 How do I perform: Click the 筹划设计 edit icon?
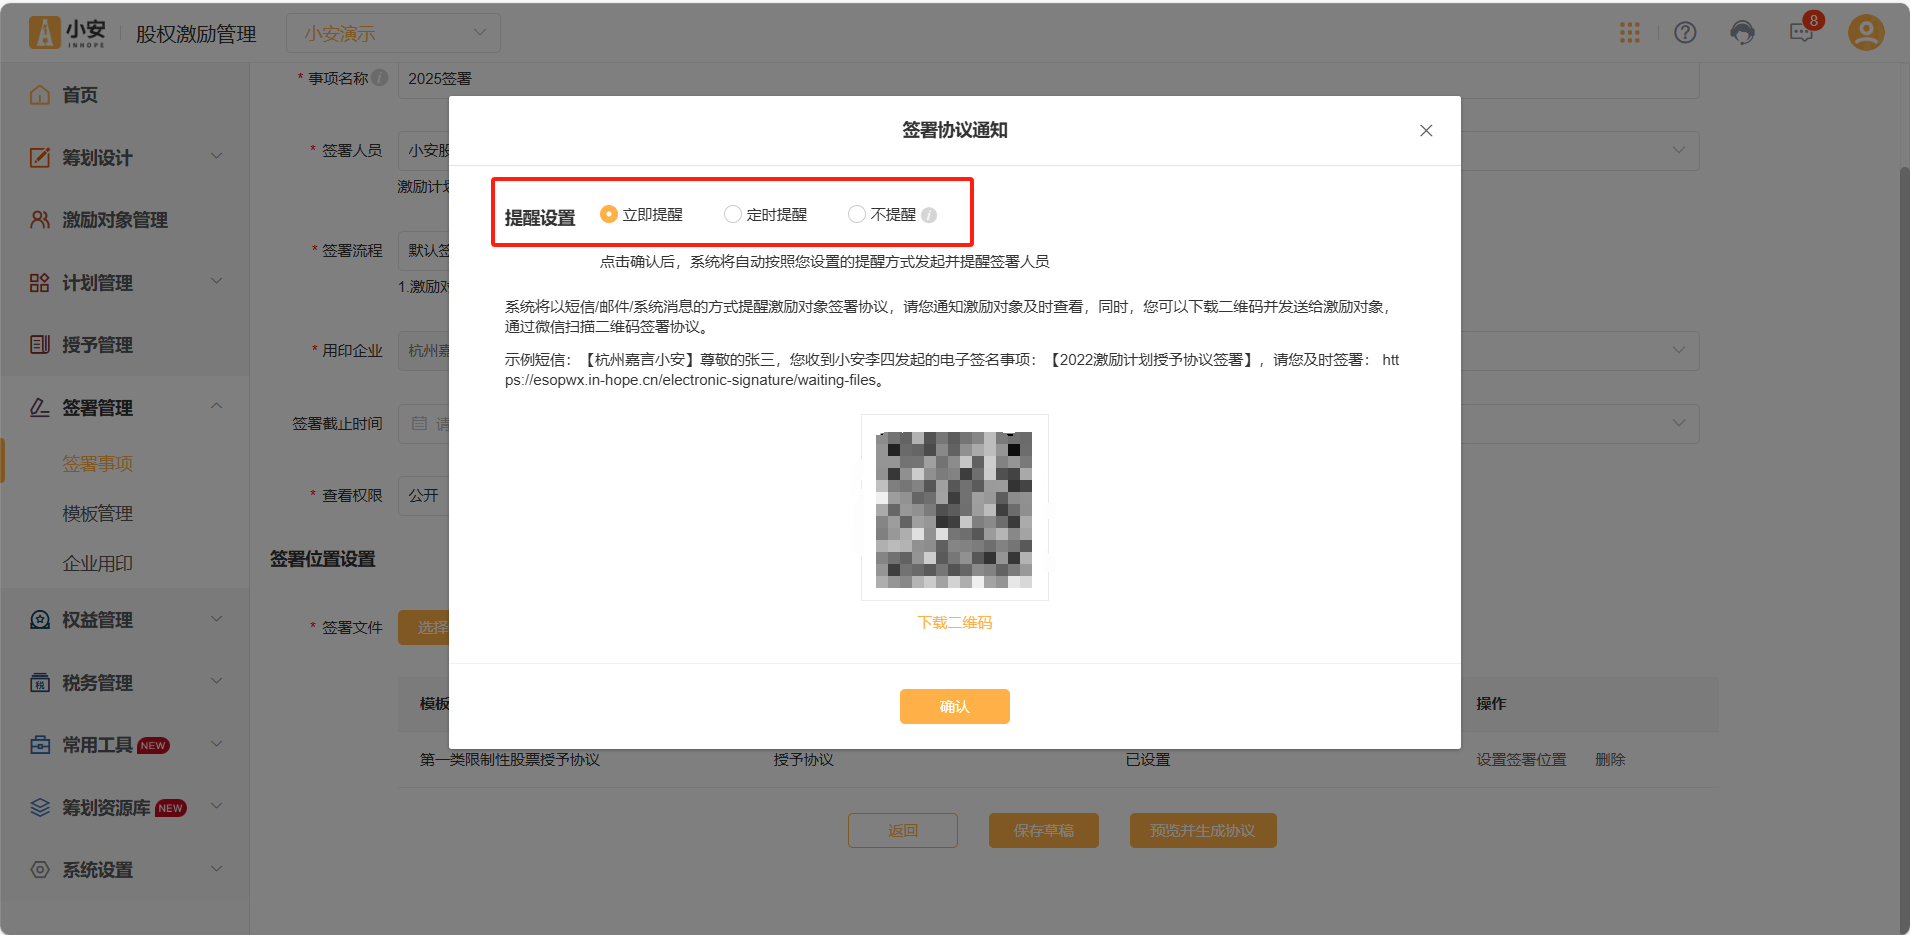tap(40, 157)
